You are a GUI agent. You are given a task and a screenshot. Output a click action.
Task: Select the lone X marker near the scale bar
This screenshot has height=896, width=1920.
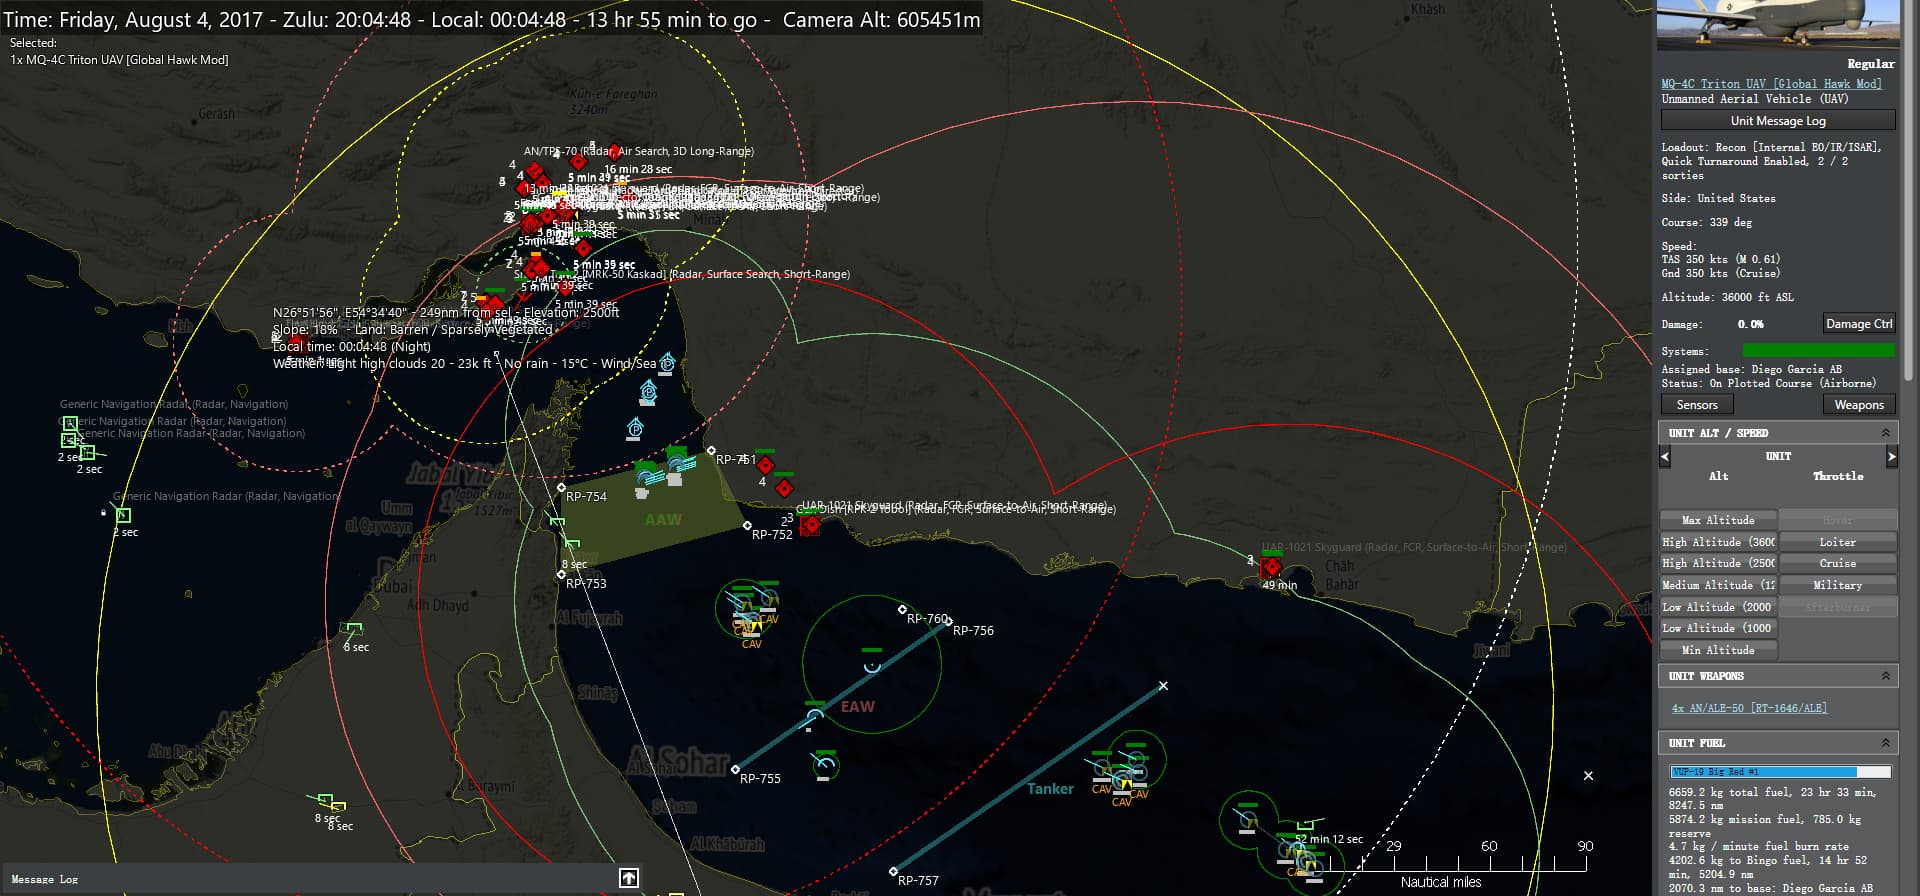(x=1588, y=775)
